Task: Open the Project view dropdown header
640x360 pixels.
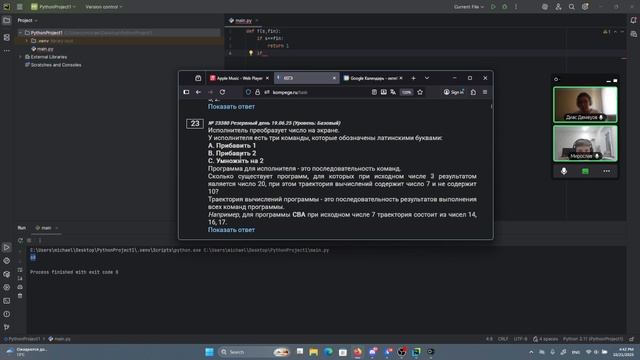Action: tap(27, 20)
